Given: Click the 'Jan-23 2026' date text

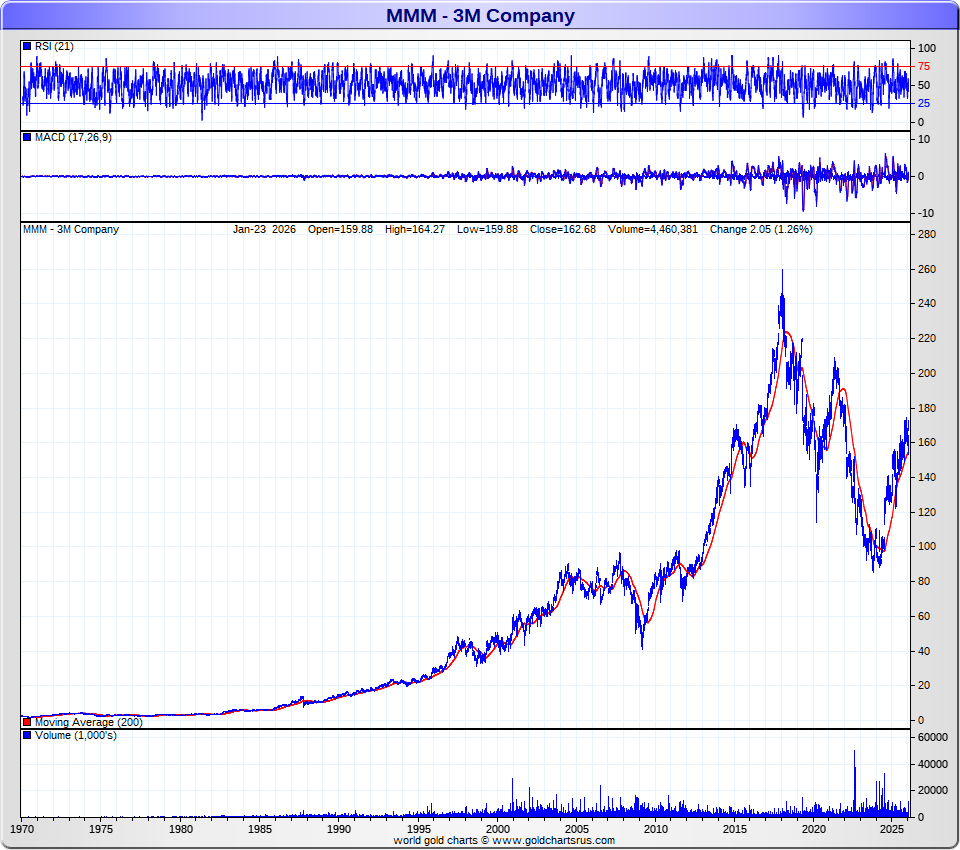Looking at the screenshot, I should (x=264, y=229).
